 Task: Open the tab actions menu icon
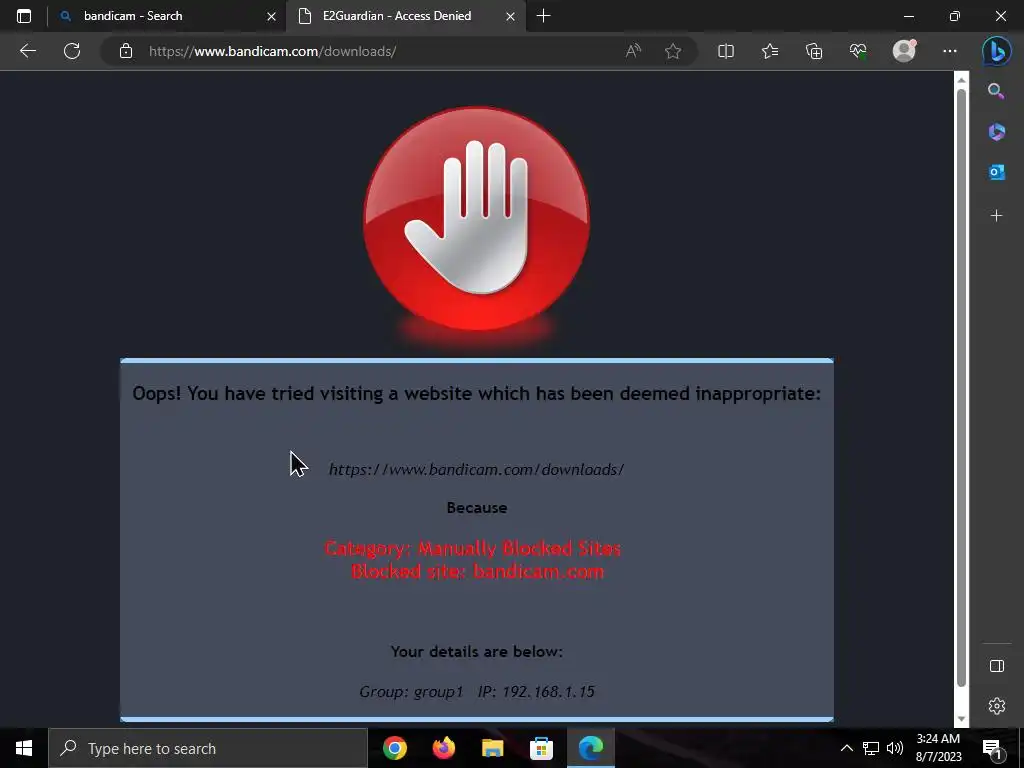point(24,16)
